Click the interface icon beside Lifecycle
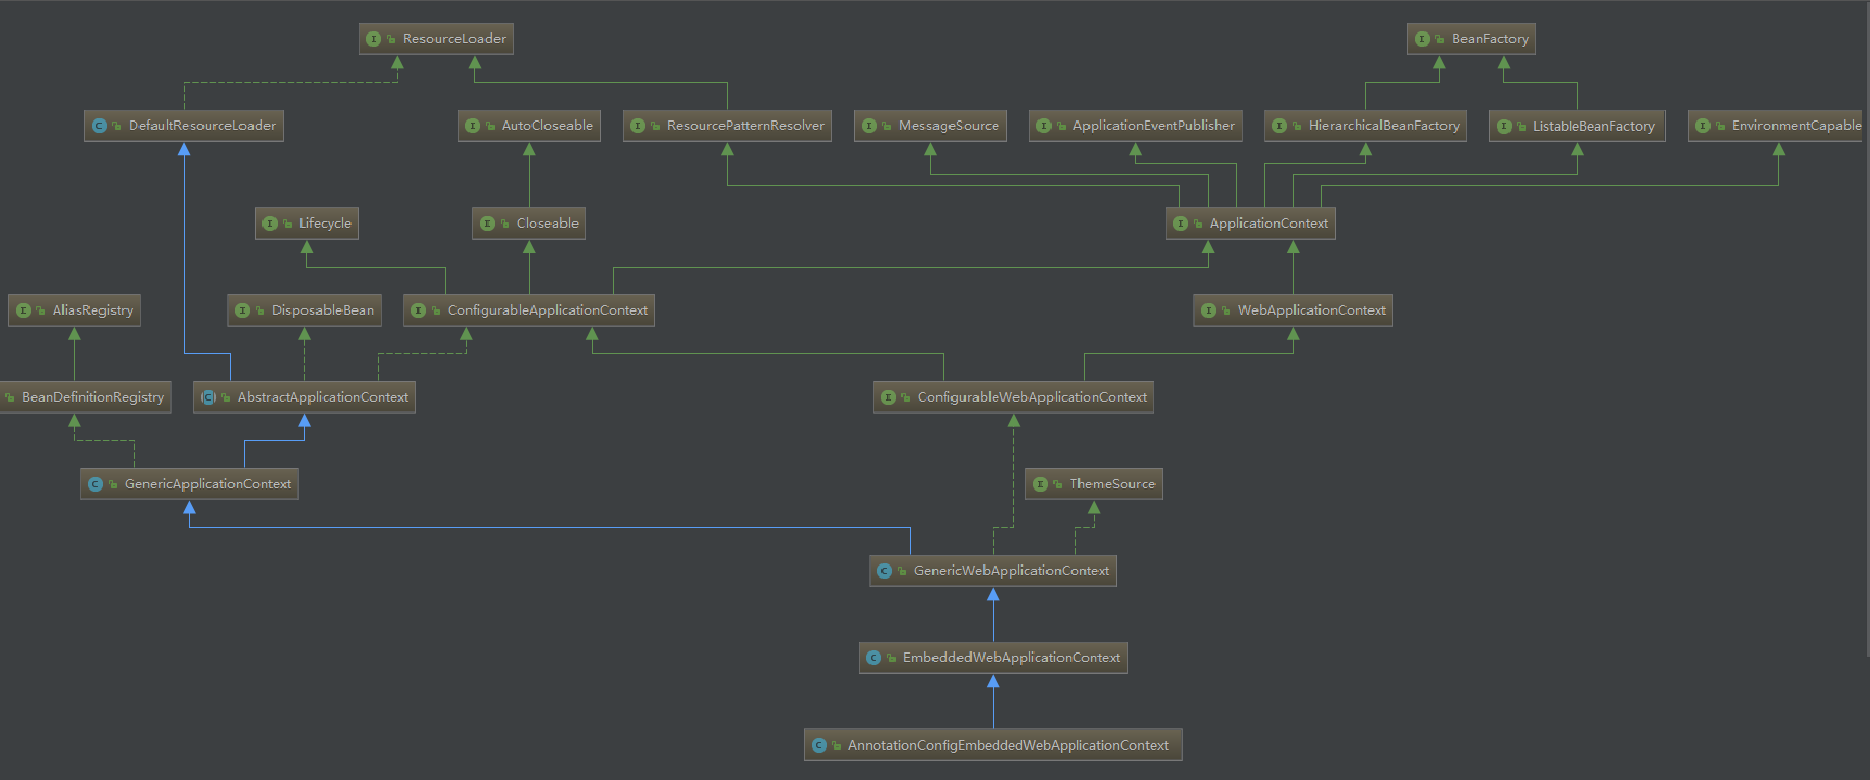The width and height of the screenshot is (1870, 780). 270,224
